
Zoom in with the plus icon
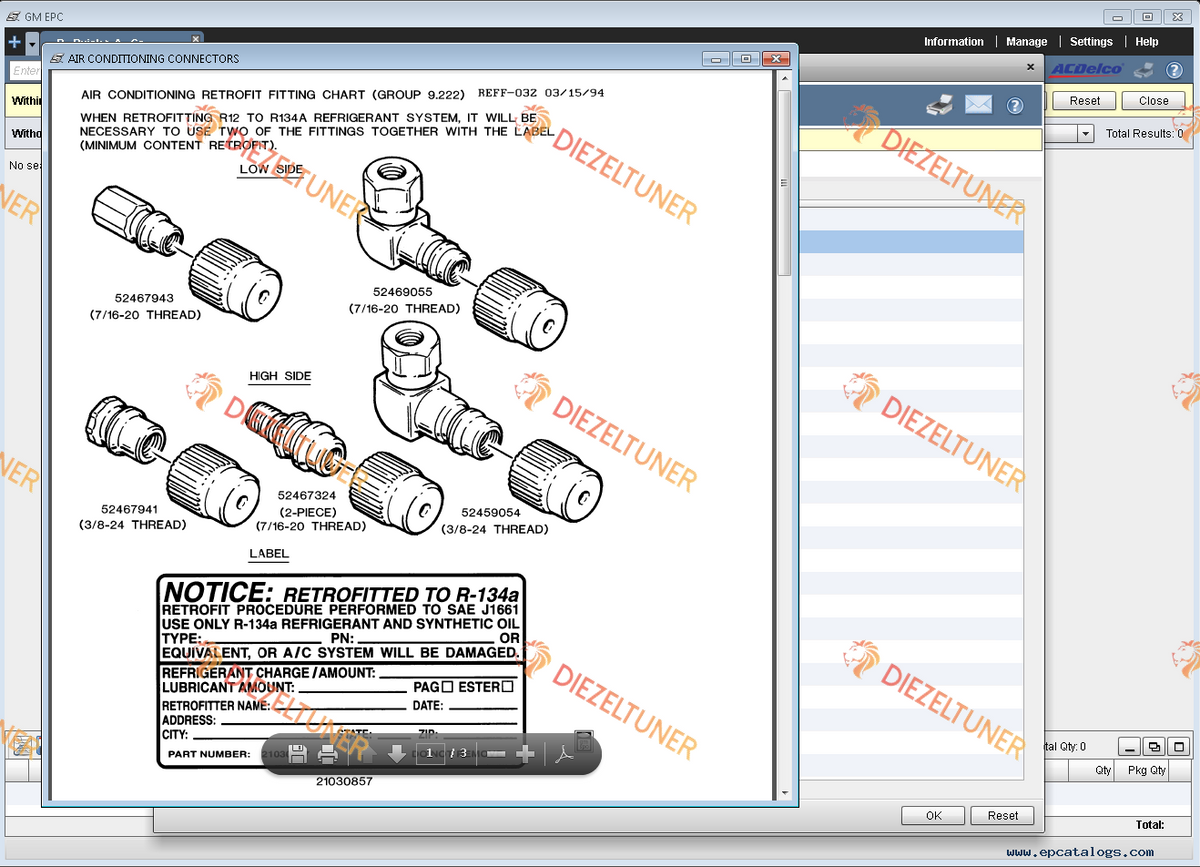pyautogui.click(x=526, y=754)
